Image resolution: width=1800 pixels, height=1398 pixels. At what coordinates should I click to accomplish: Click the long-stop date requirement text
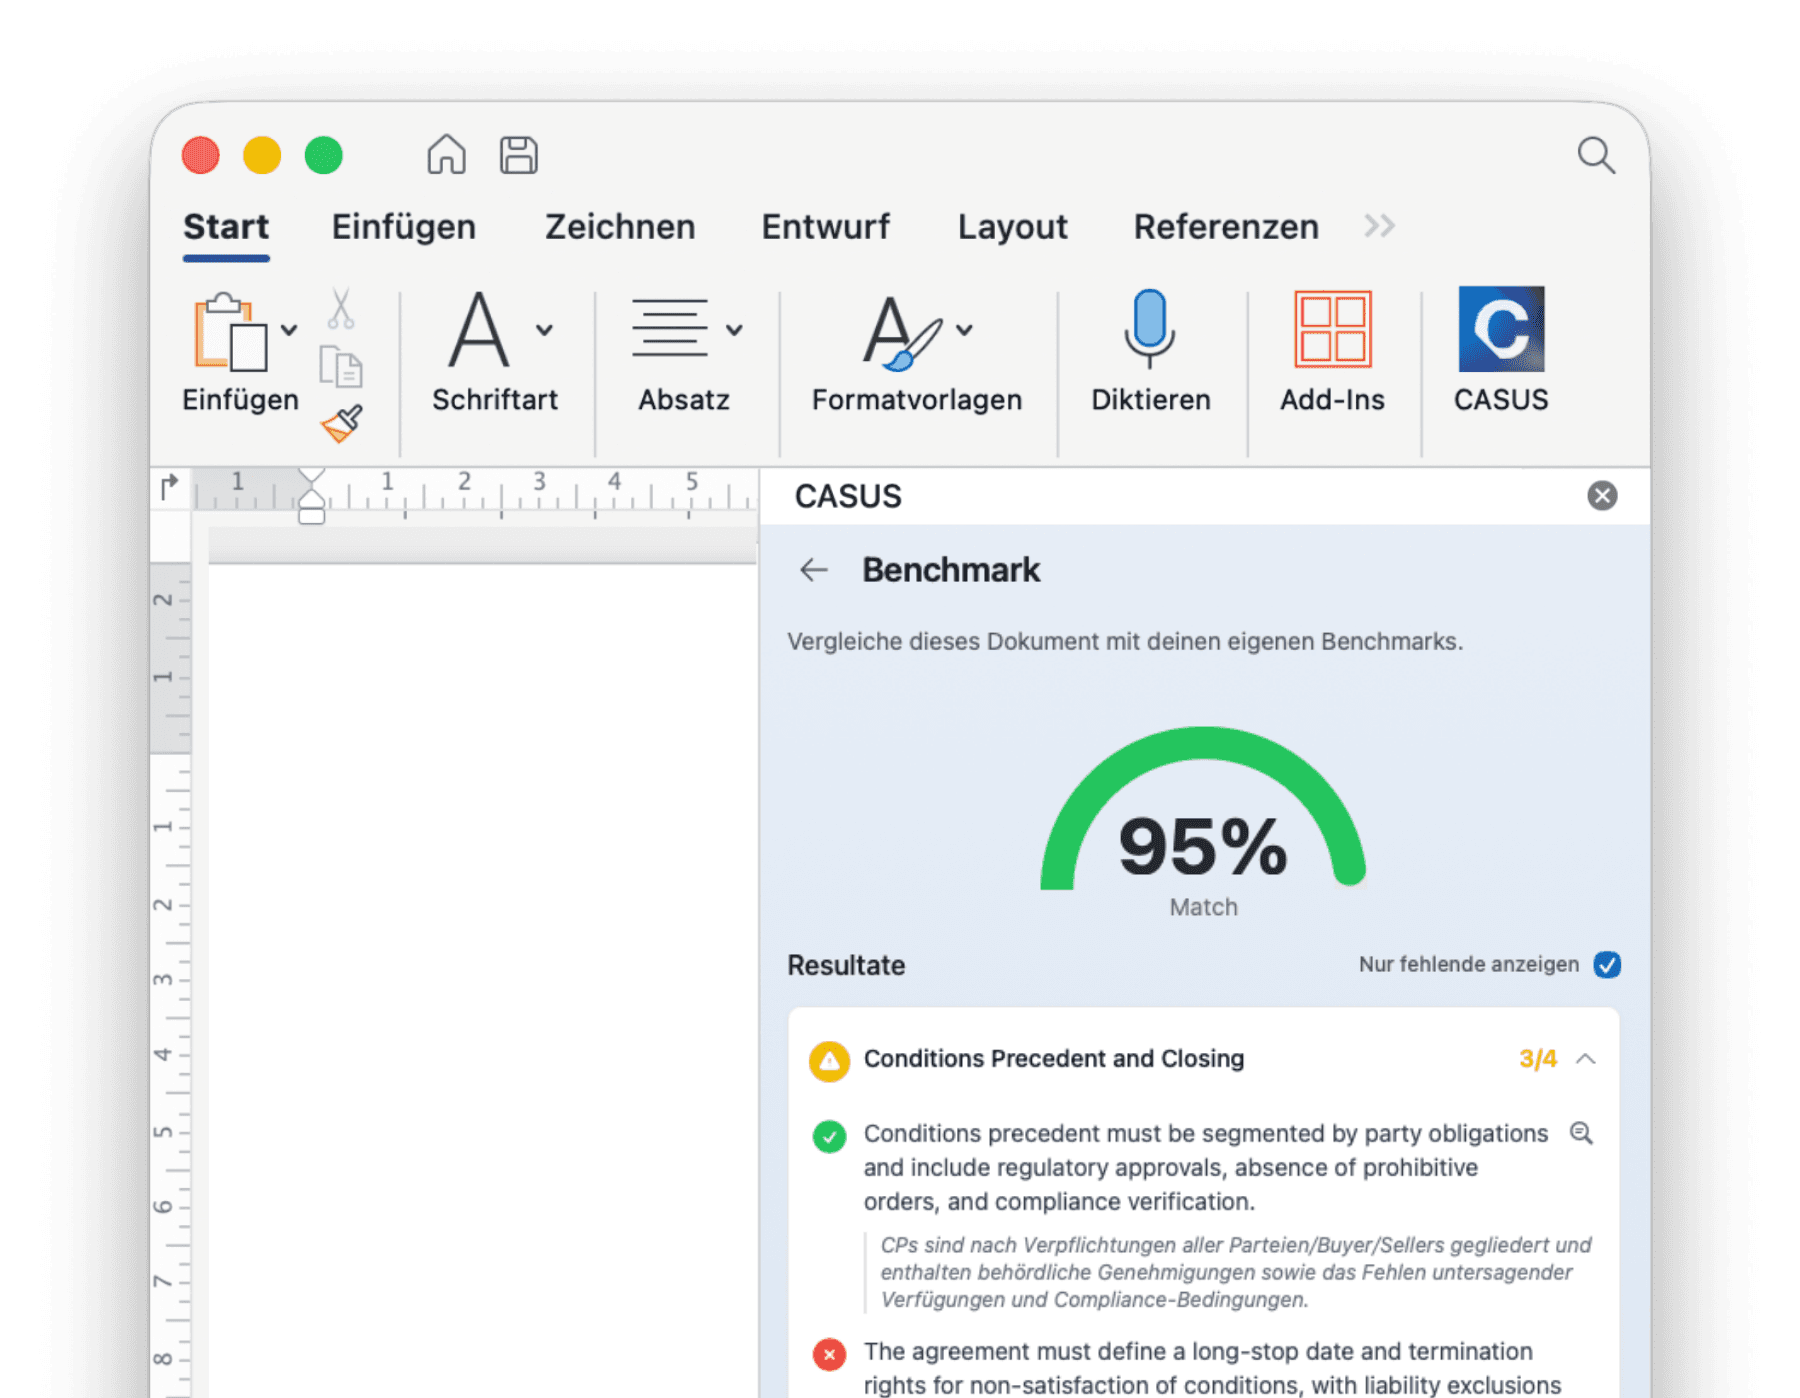pyautogui.click(x=1212, y=1368)
